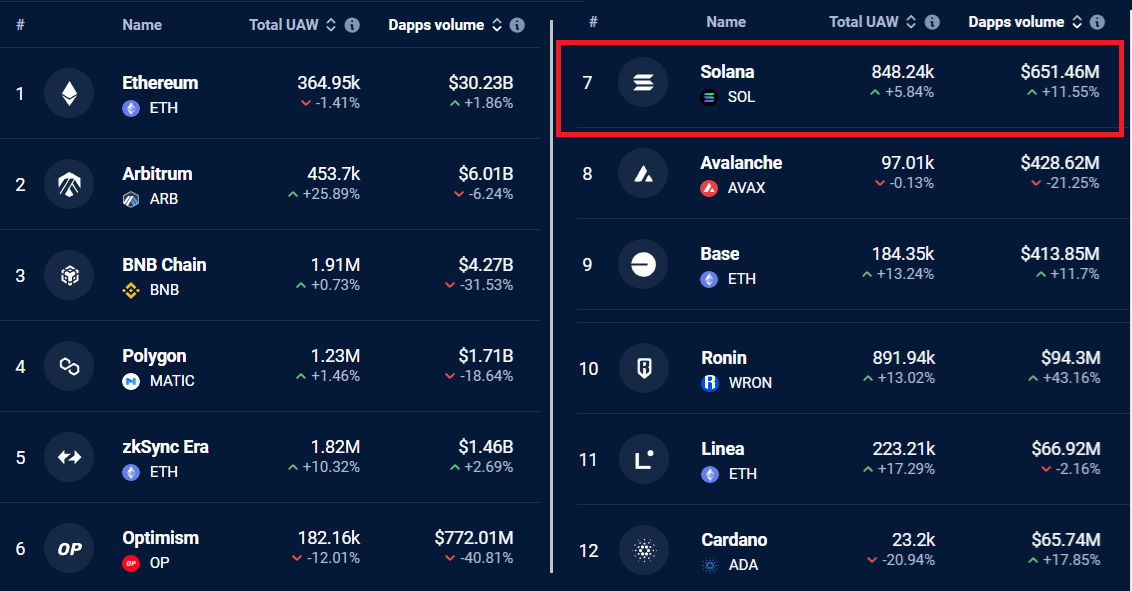Click the BNB Chain cube logo
Image resolution: width=1132 pixels, height=591 pixels.
click(69, 275)
